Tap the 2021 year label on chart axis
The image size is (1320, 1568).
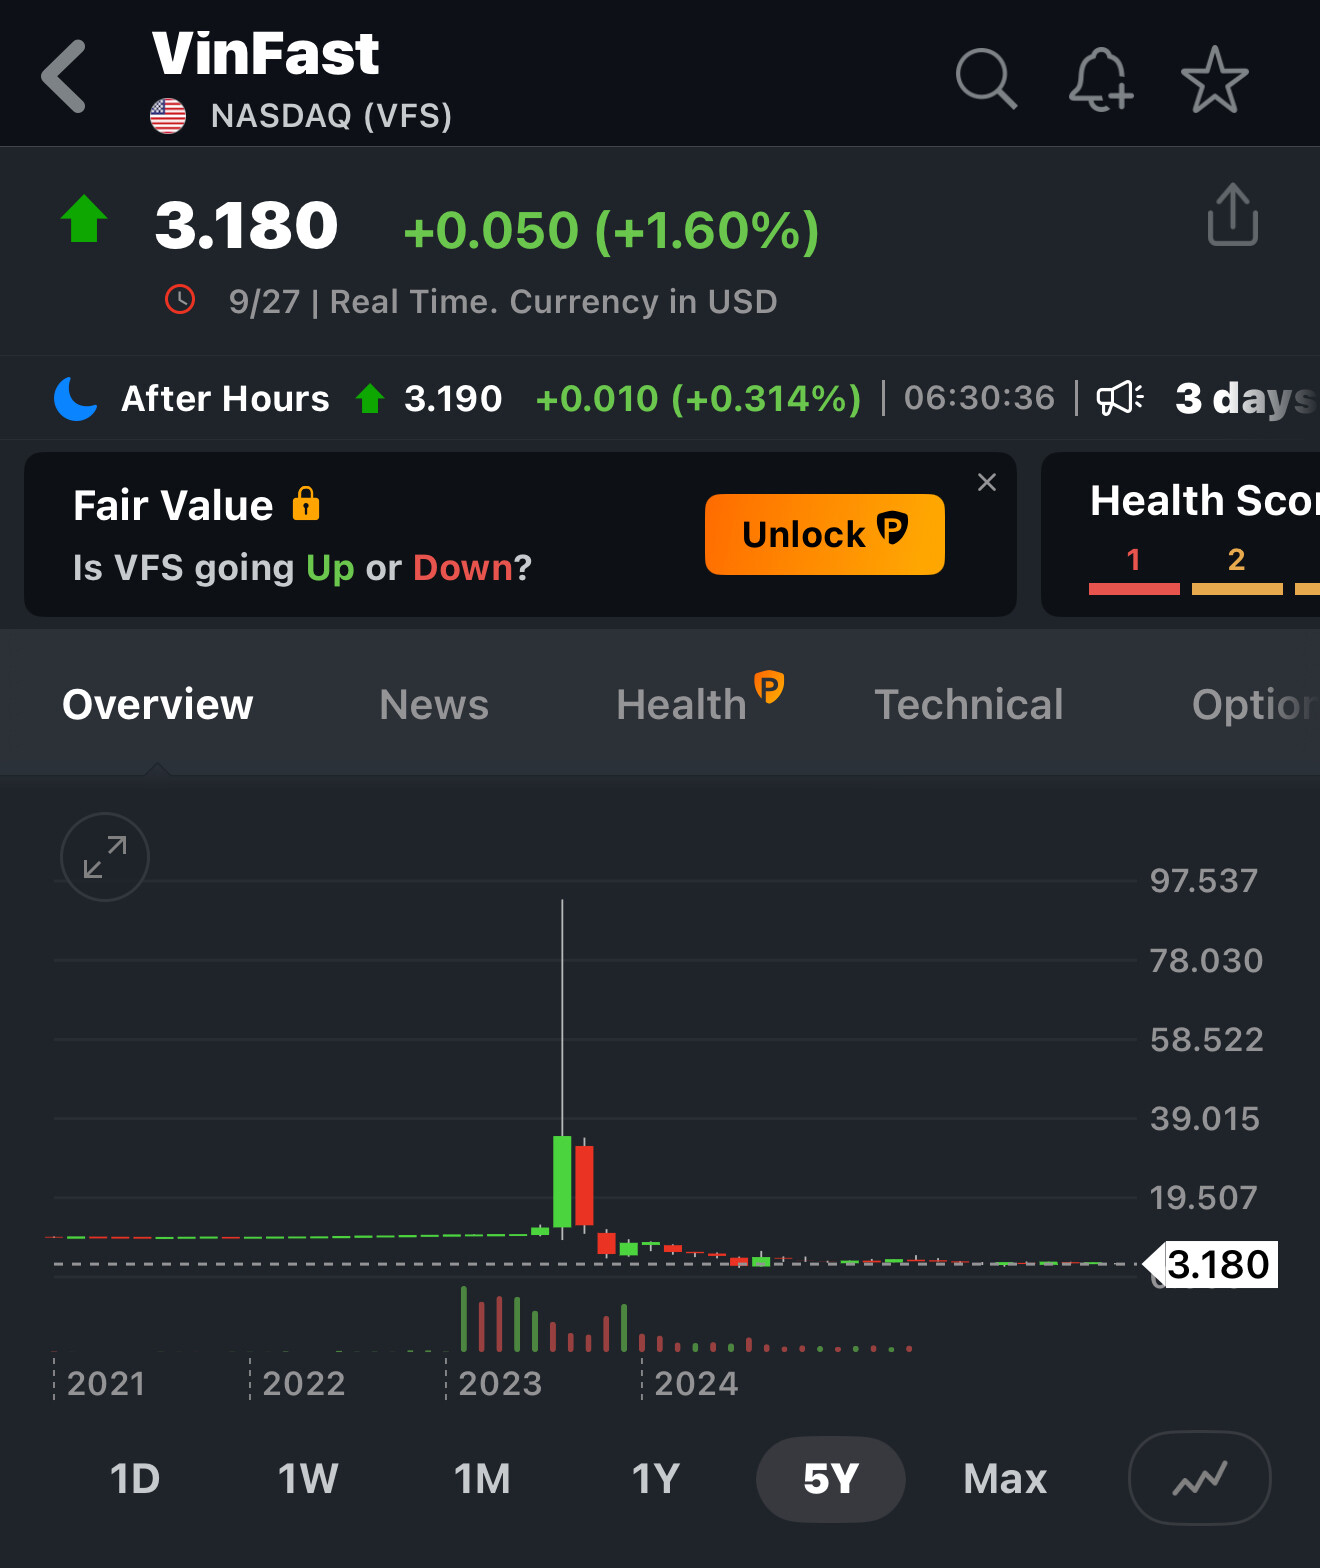[106, 1383]
